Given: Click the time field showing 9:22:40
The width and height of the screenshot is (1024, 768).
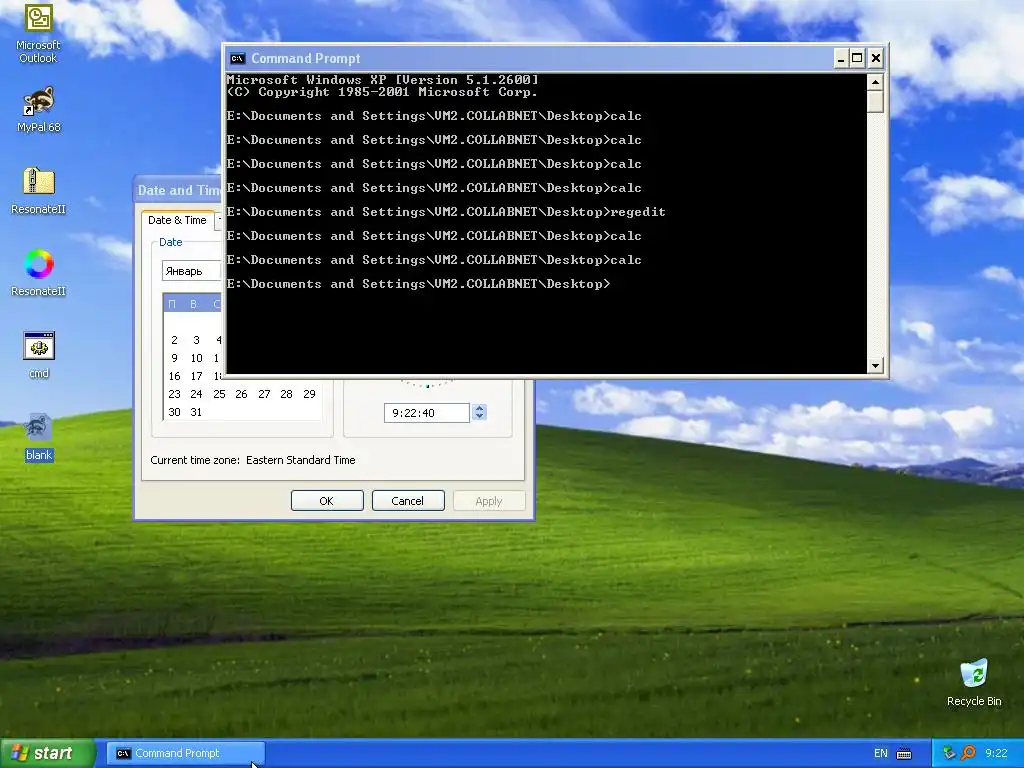Looking at the screenshot, I should click(x=426, y=413).
